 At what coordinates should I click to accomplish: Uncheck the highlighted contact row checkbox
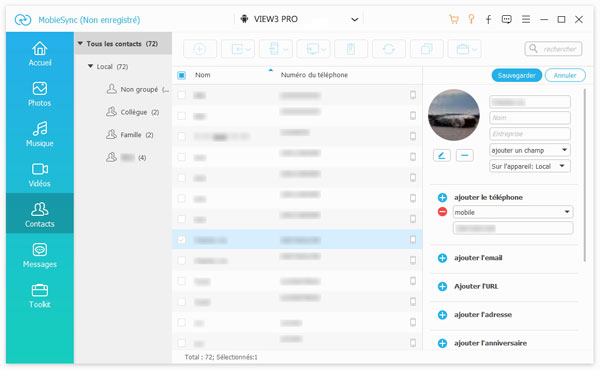pos(181,240)
